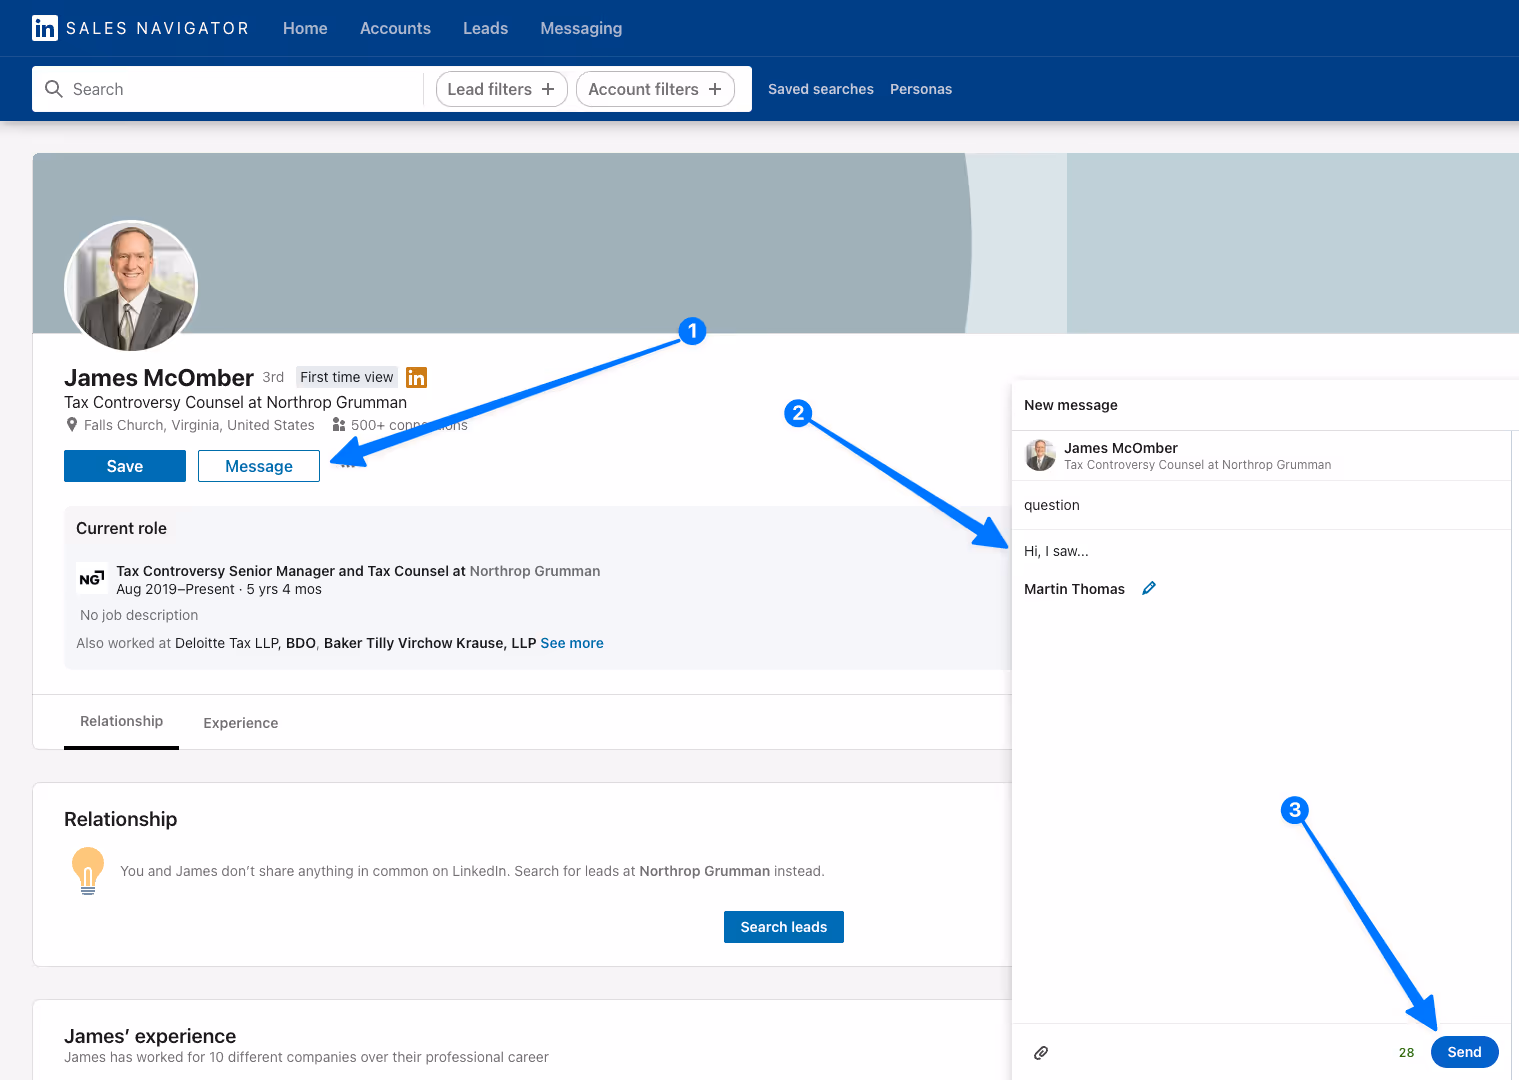Open the Messaging menu item
This screenshot has width=1519, height=1080.
point(581,28)
